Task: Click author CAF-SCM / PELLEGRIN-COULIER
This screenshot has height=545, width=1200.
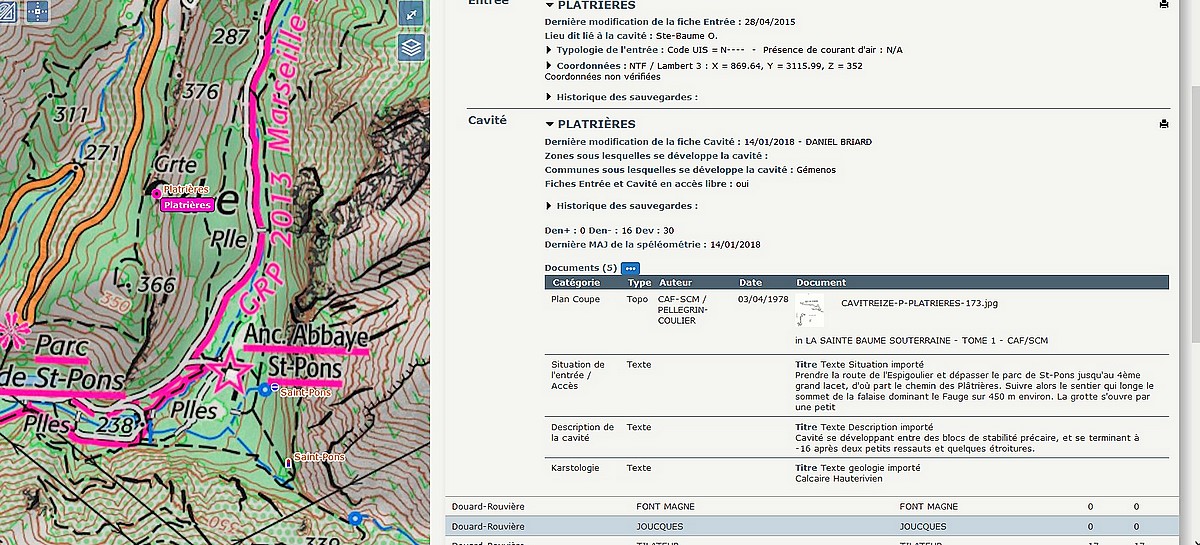Action: [683, 310]
